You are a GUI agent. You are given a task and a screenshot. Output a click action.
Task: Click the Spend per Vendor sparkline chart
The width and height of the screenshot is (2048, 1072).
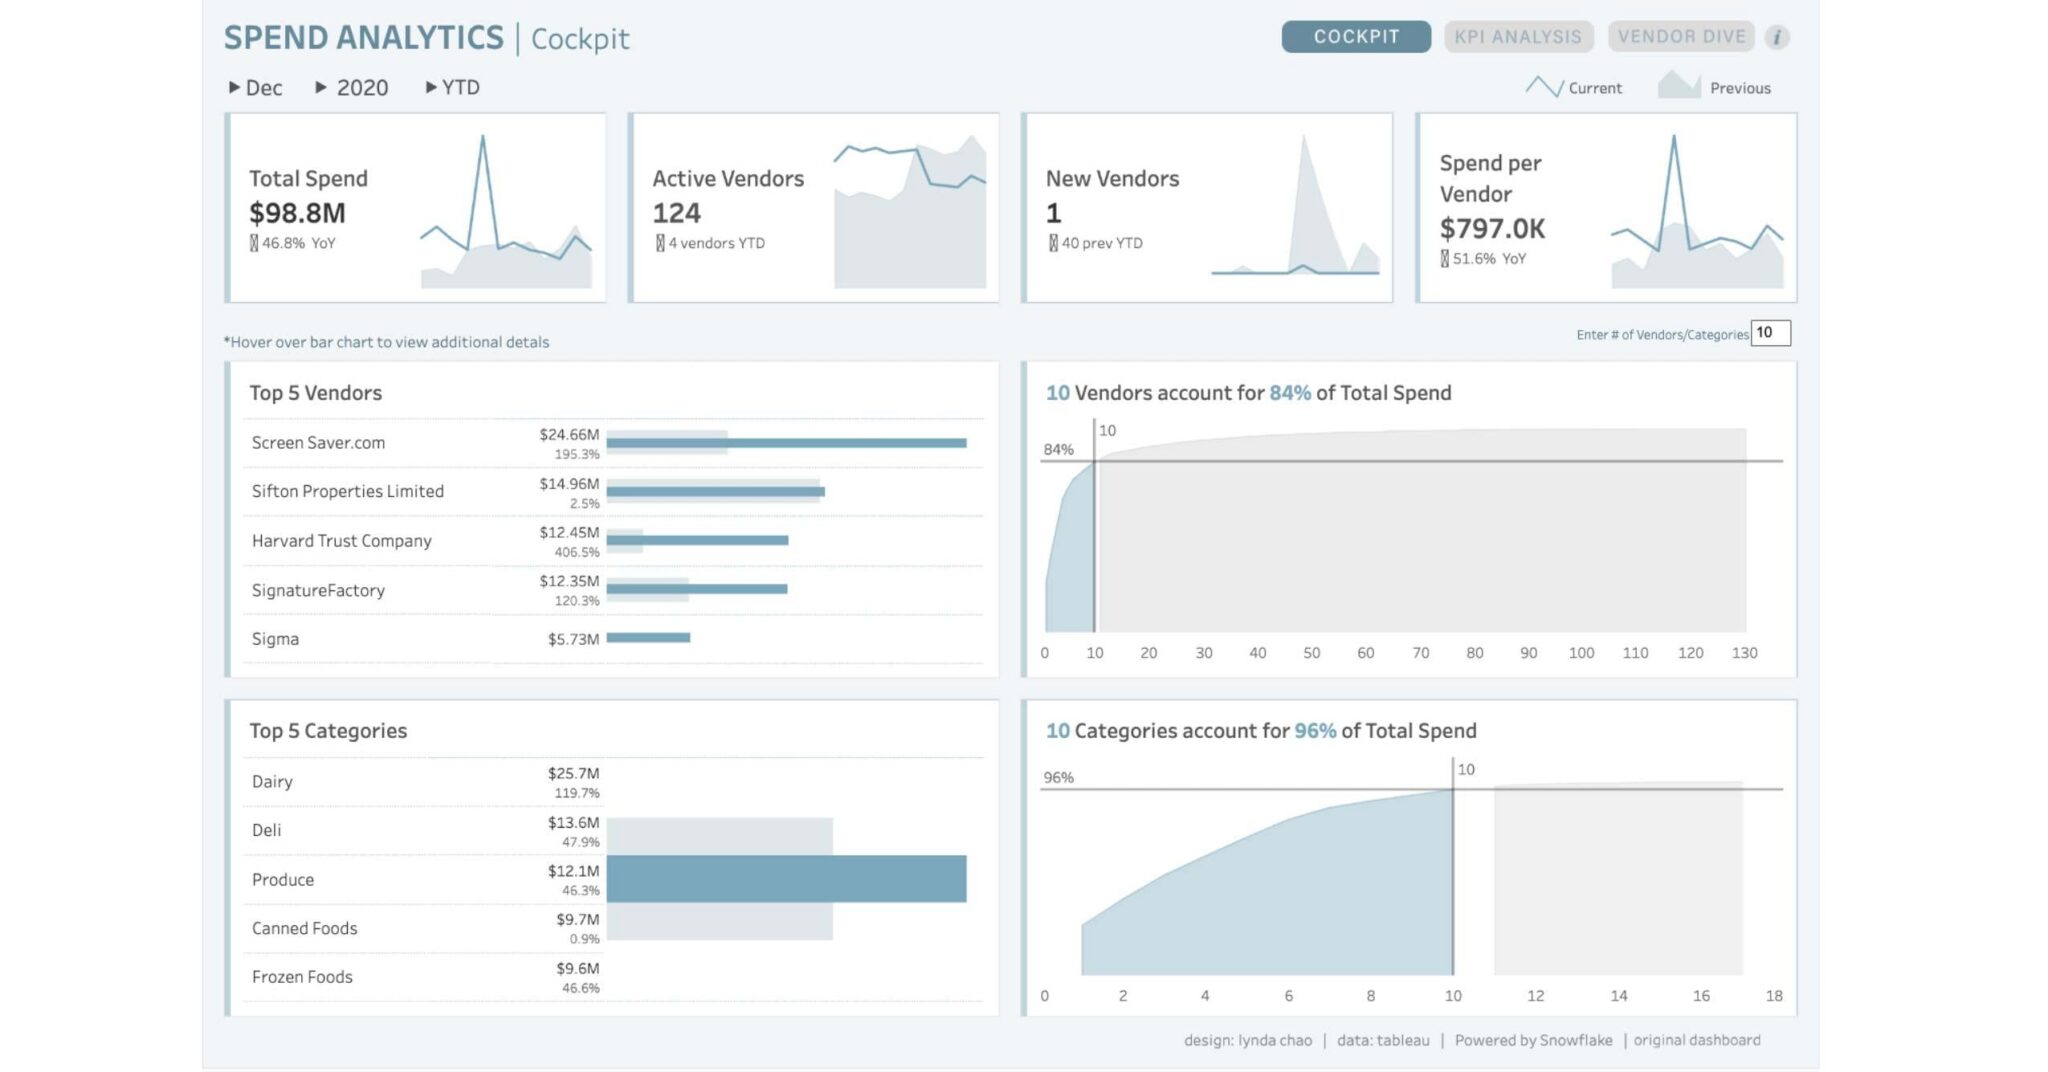1697,211
